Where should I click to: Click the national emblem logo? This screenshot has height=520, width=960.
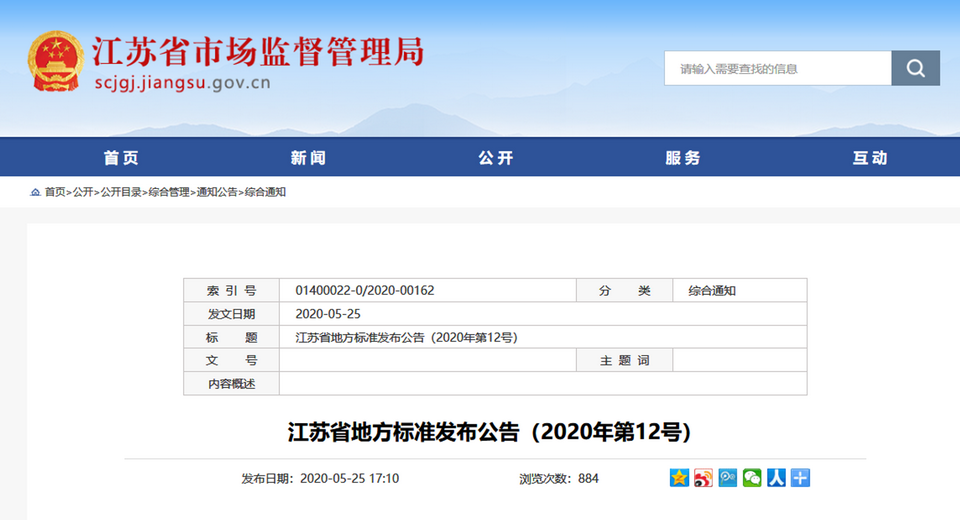56,62
